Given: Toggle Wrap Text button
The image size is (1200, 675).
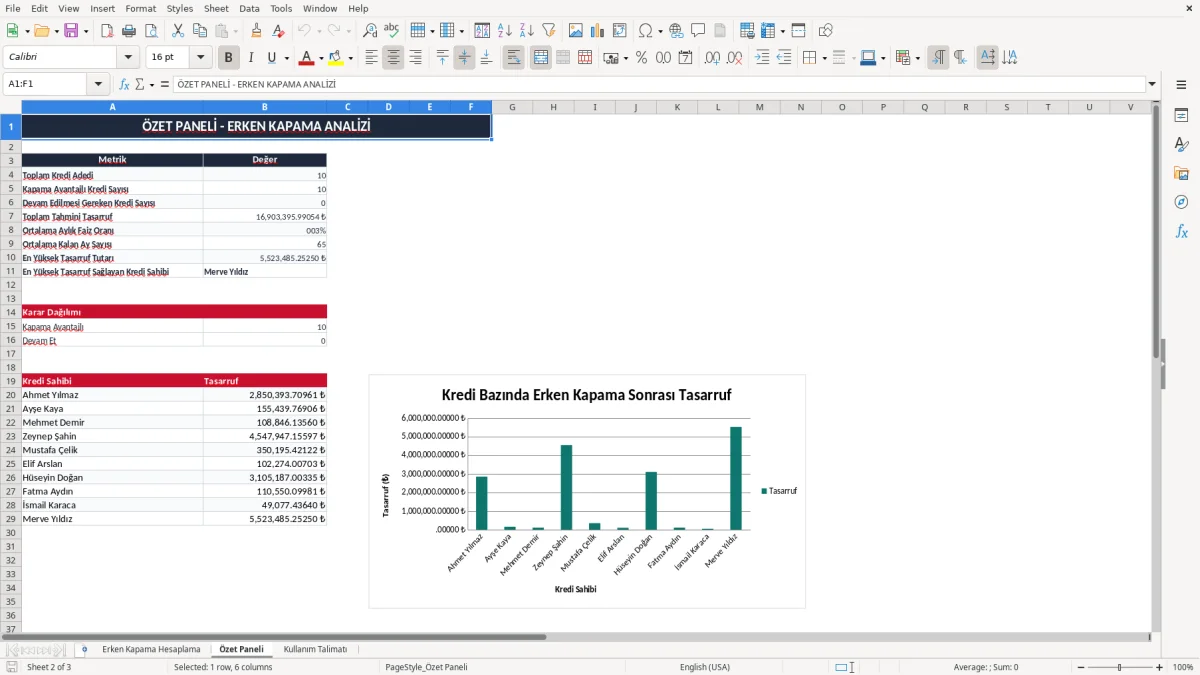Looking at the screenshot, I should tap(513, 58).
